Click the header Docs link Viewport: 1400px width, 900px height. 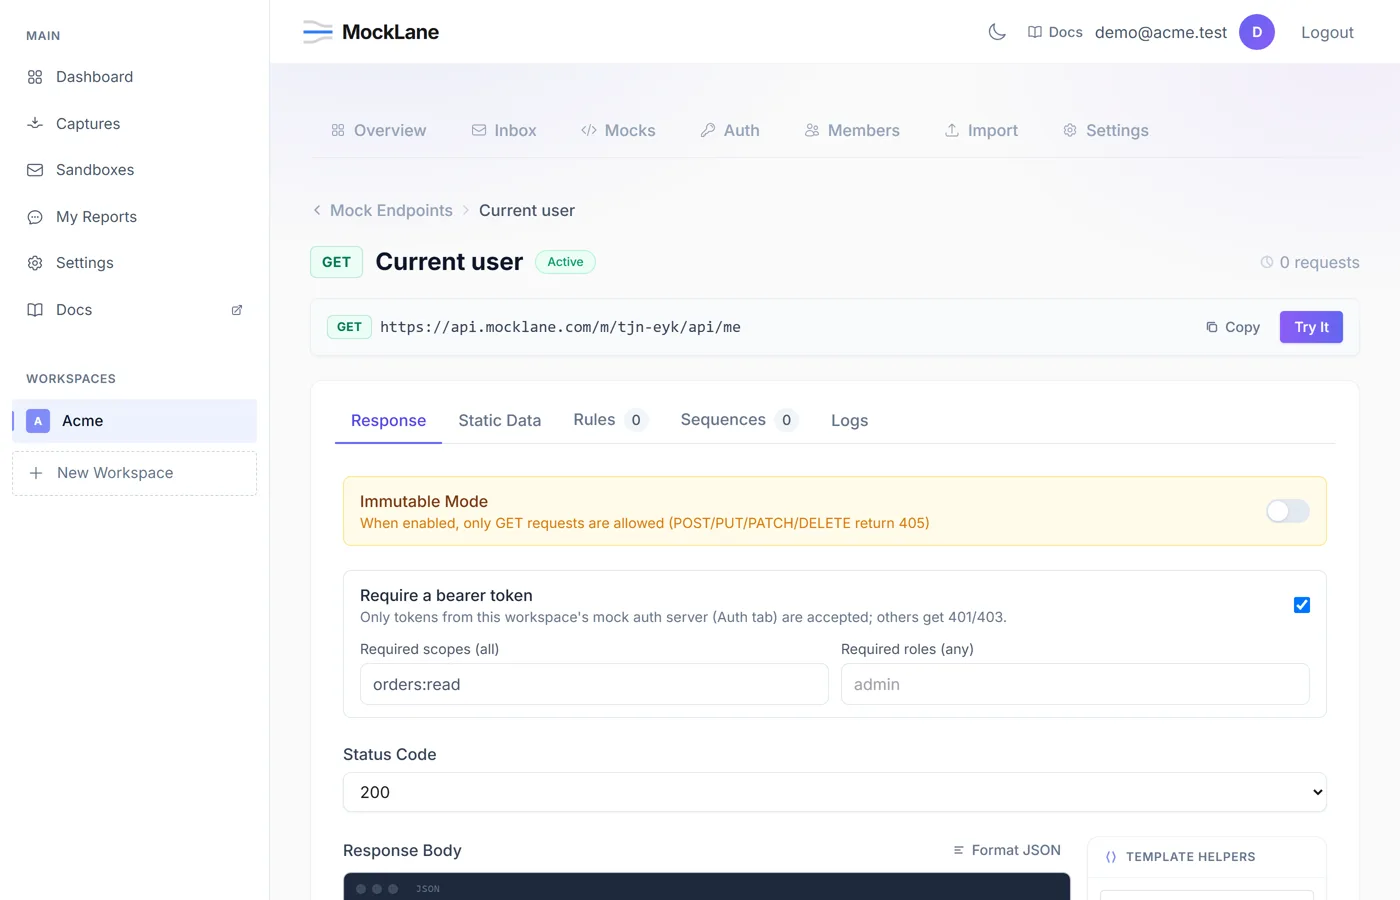[1055, 32]
